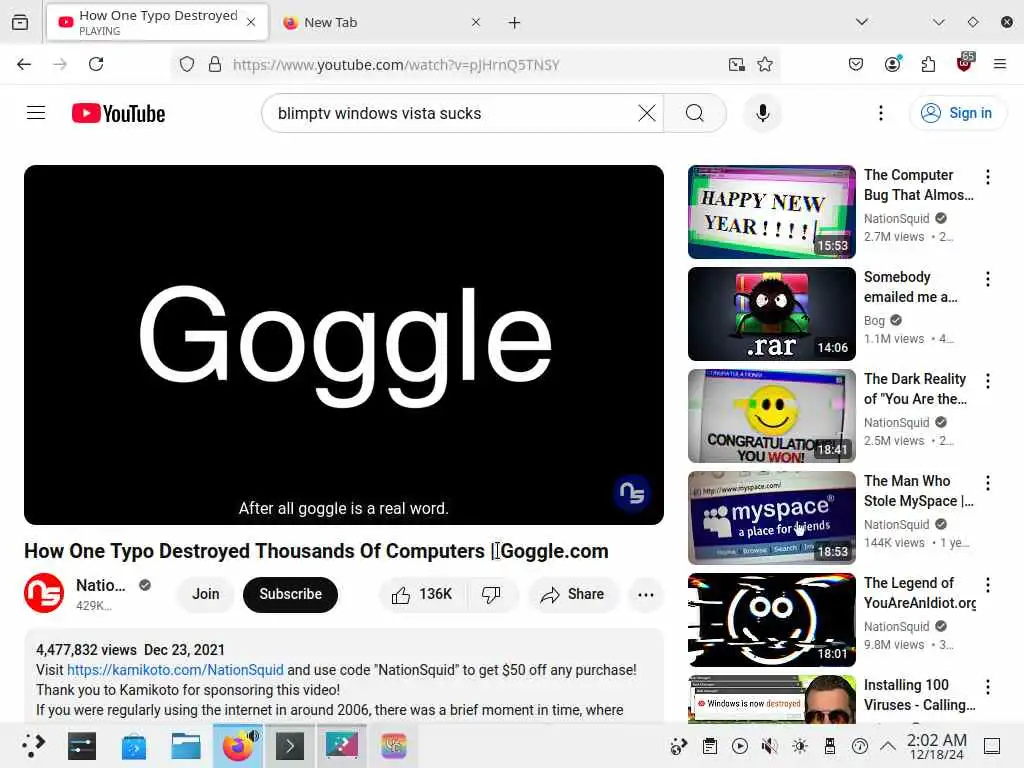The image size is (1024, 768).
Task: Open video in Picture-in-Picture from address bar
Action: [x=737, y=64]
